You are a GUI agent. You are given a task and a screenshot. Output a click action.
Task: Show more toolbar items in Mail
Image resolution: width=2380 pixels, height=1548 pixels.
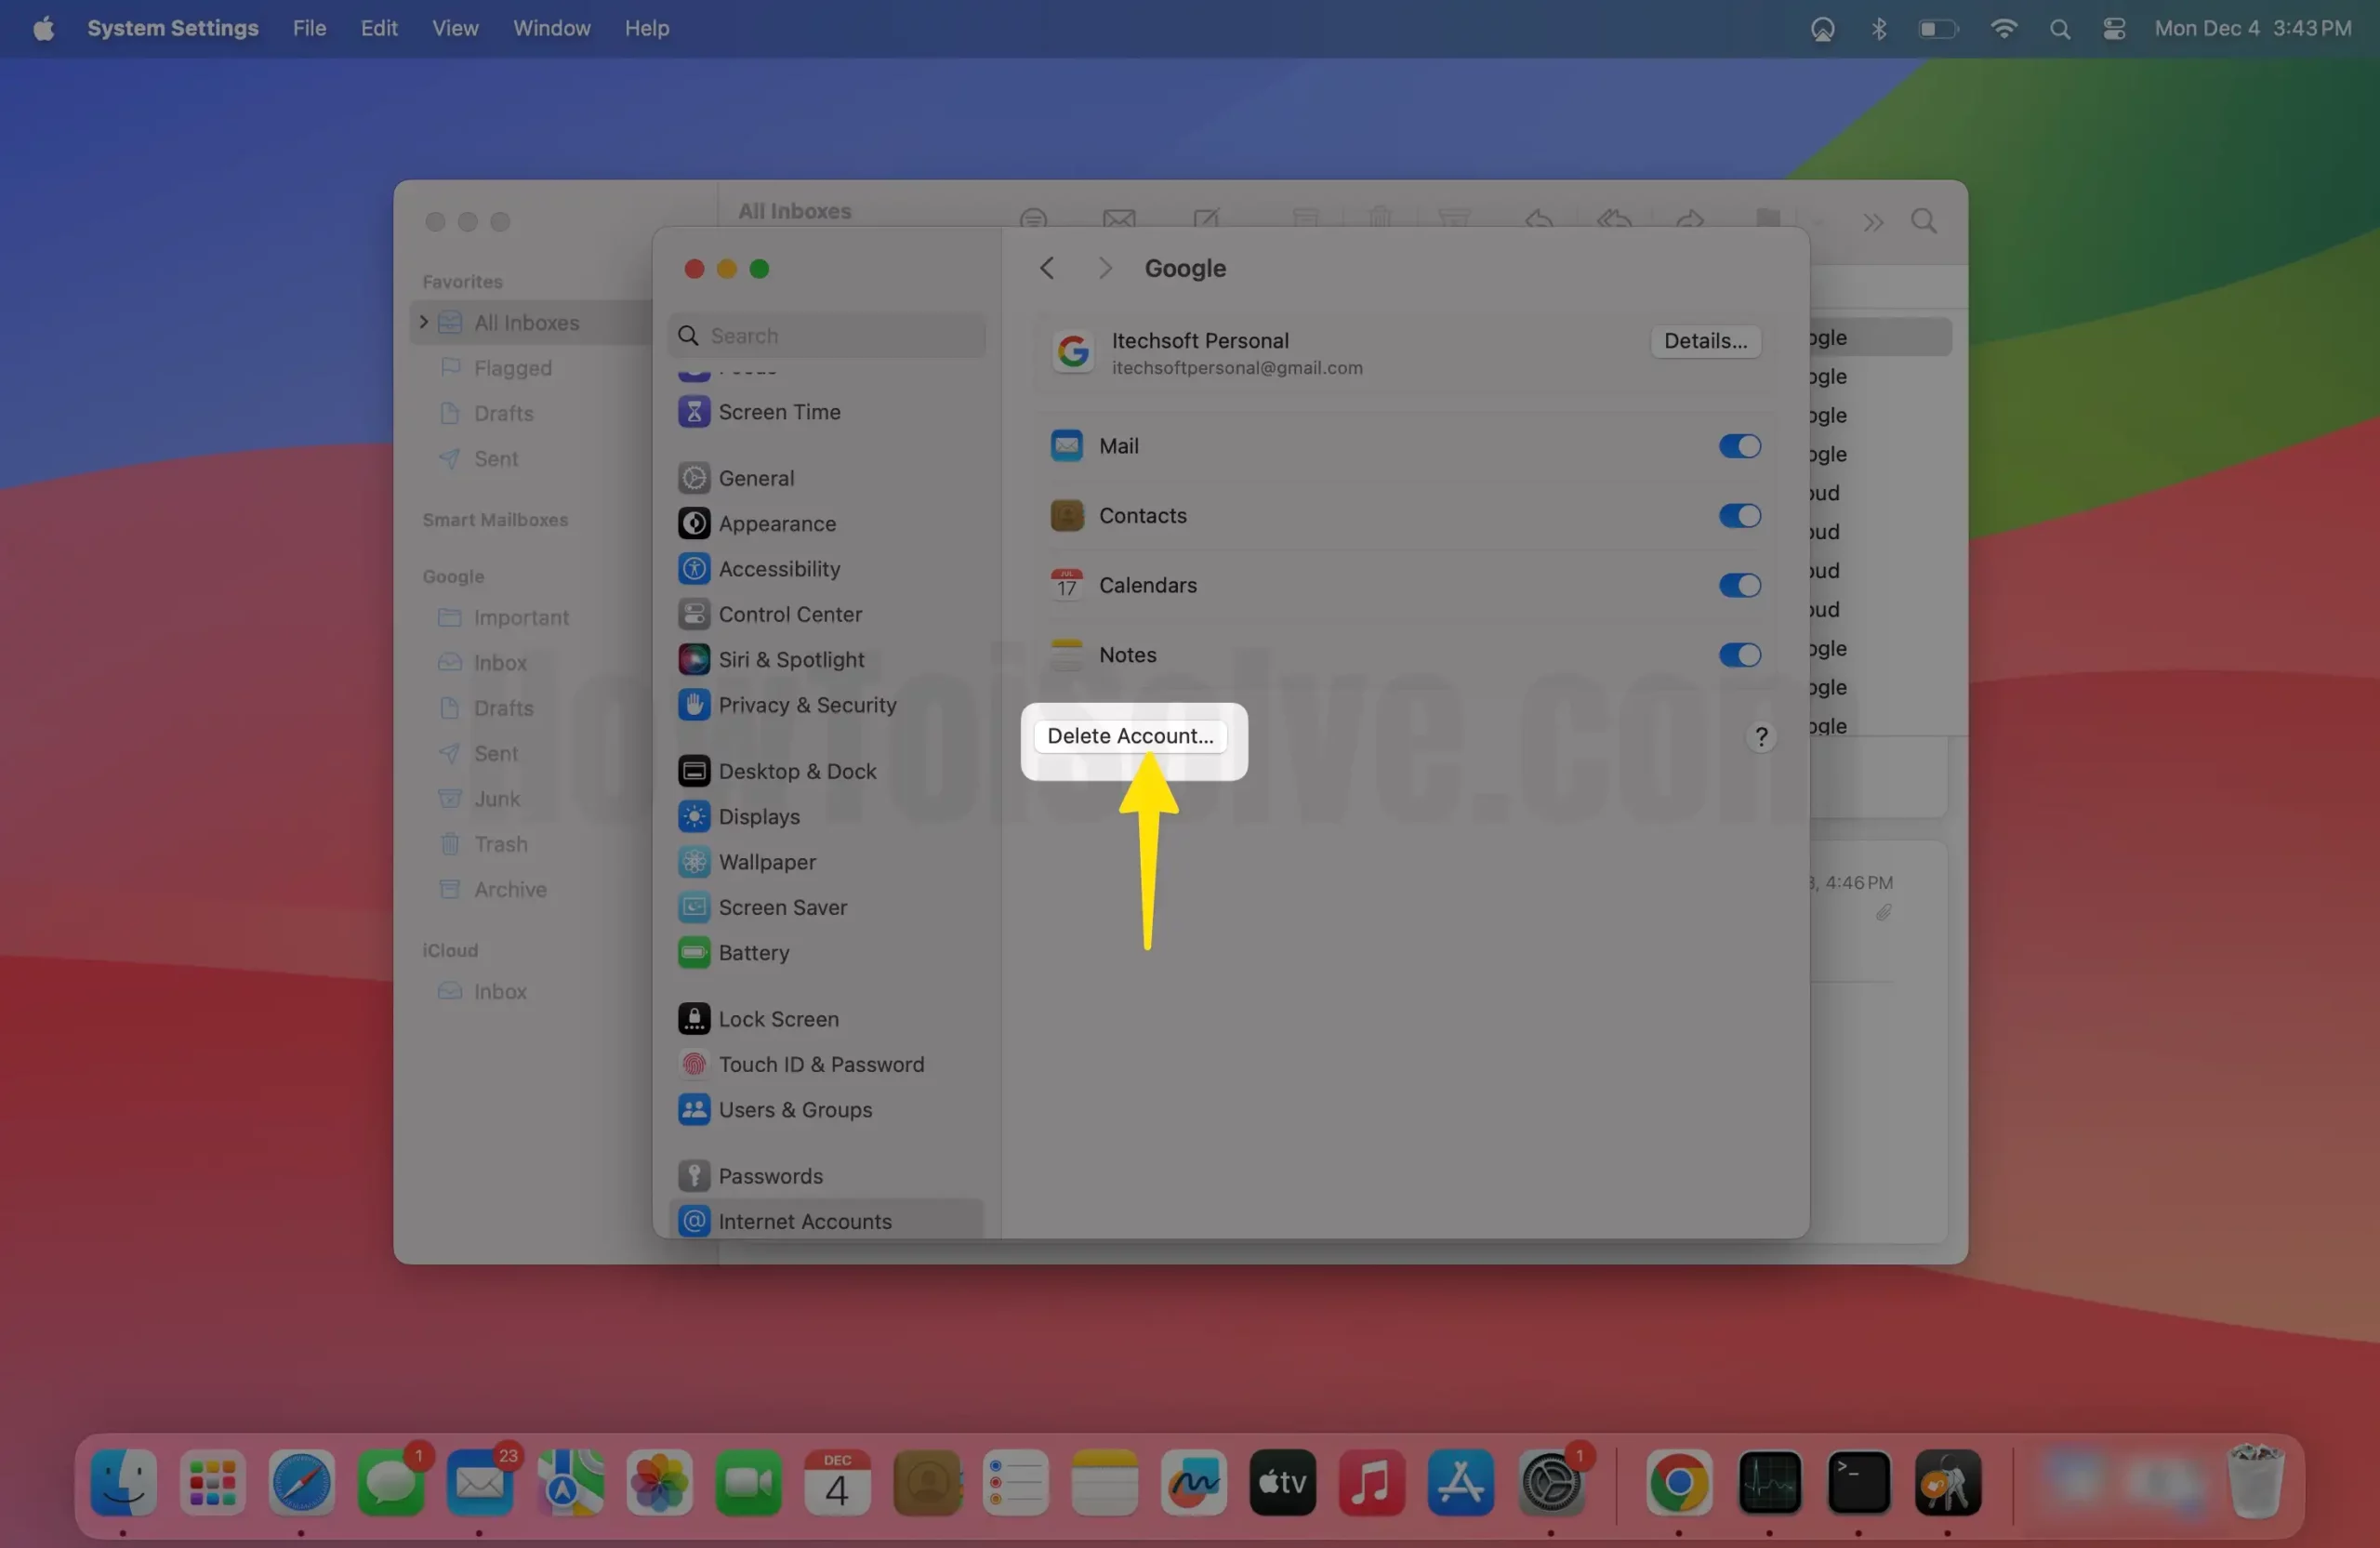(x=1873, y=222)
